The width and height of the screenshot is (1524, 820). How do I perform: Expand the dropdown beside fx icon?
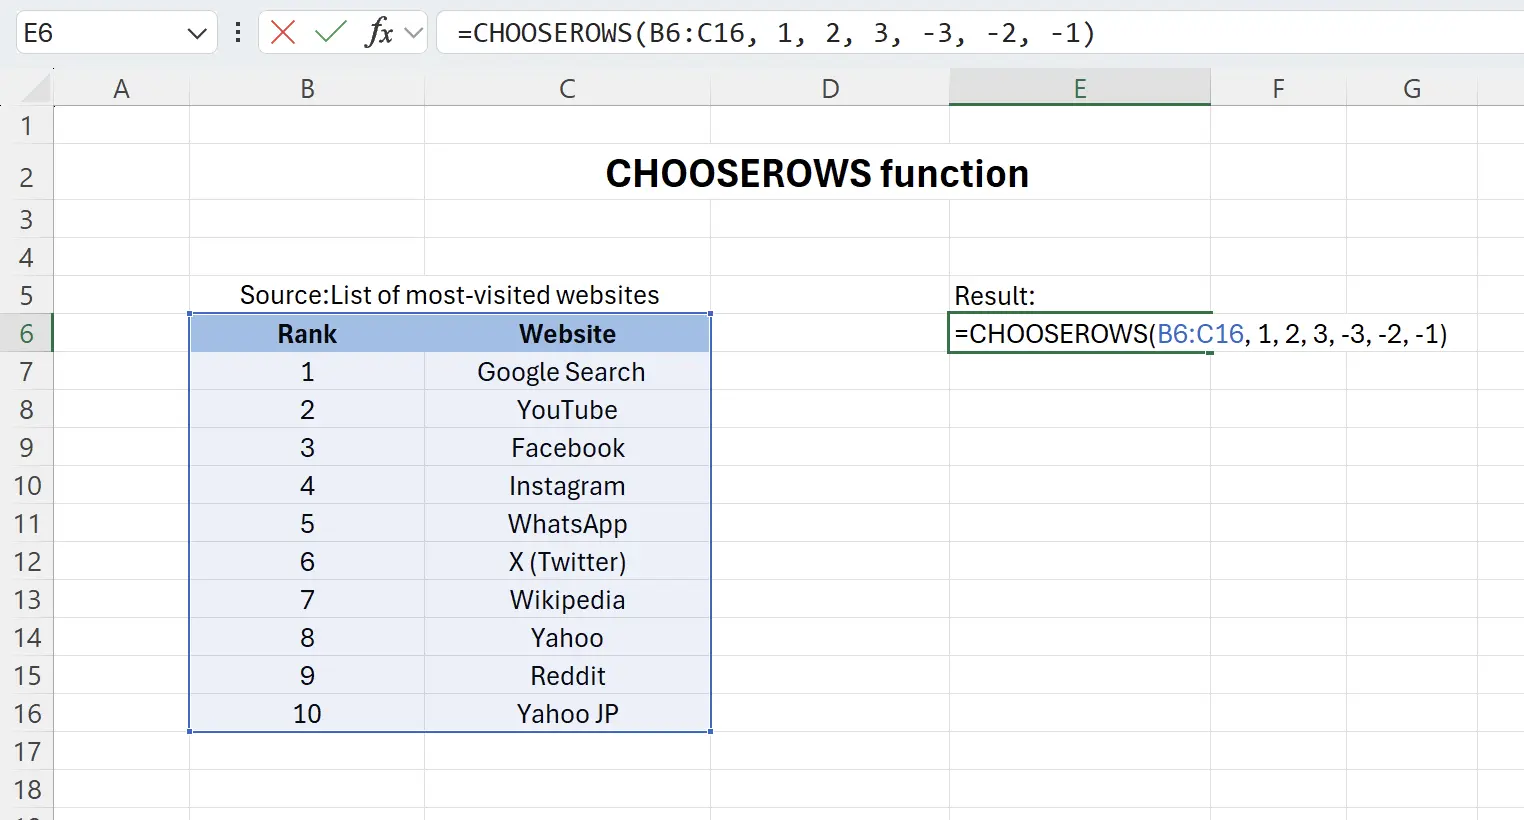413,33
